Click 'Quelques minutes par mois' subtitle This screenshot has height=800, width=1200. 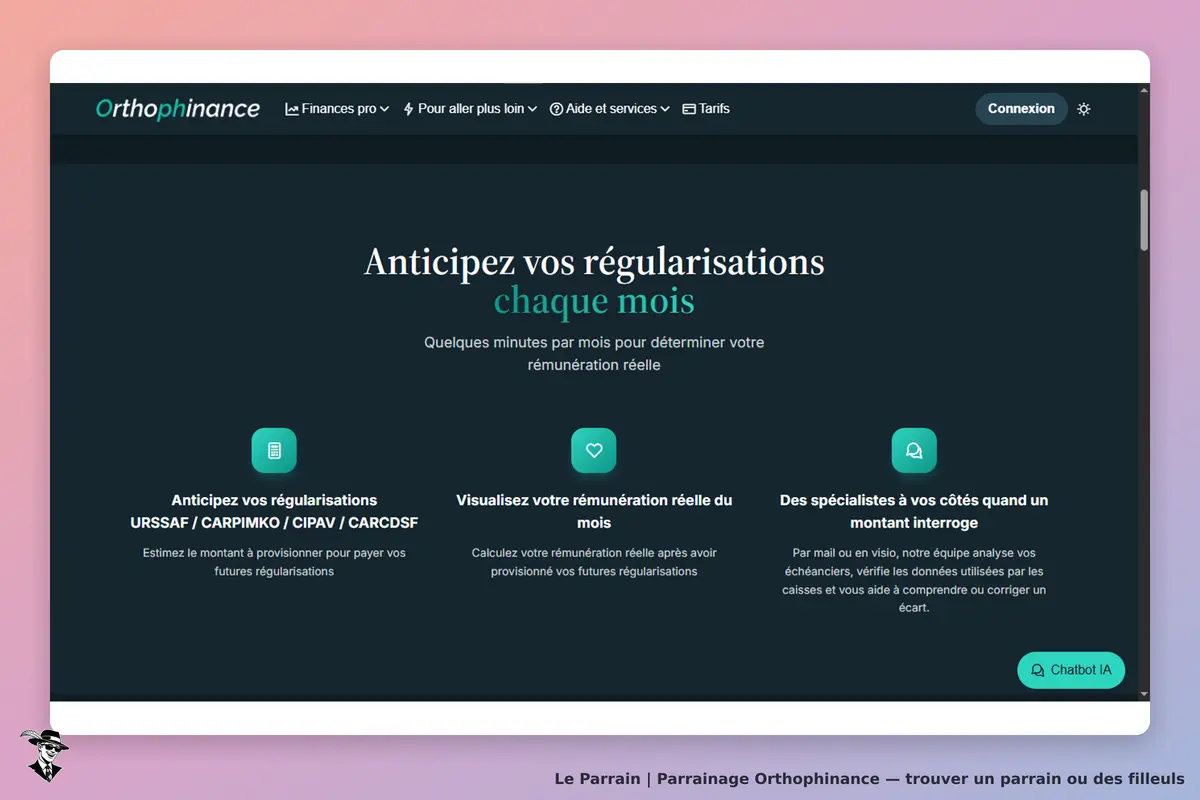pos(594,354)
